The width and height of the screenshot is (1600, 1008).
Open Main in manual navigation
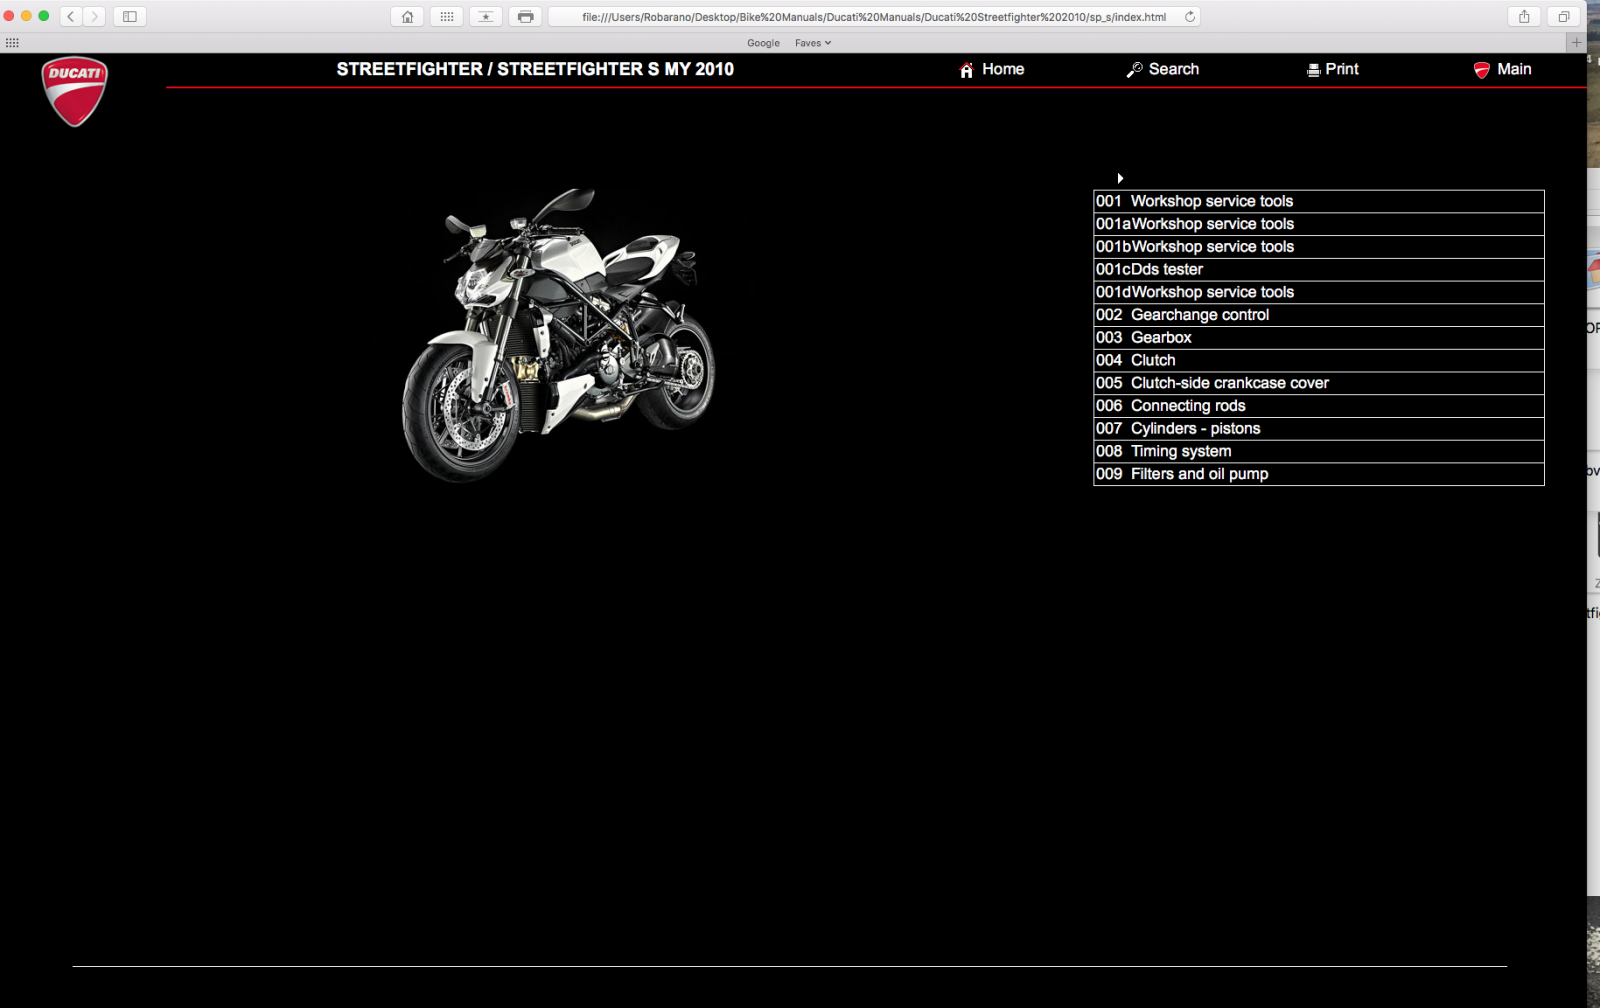[1514, 69]
